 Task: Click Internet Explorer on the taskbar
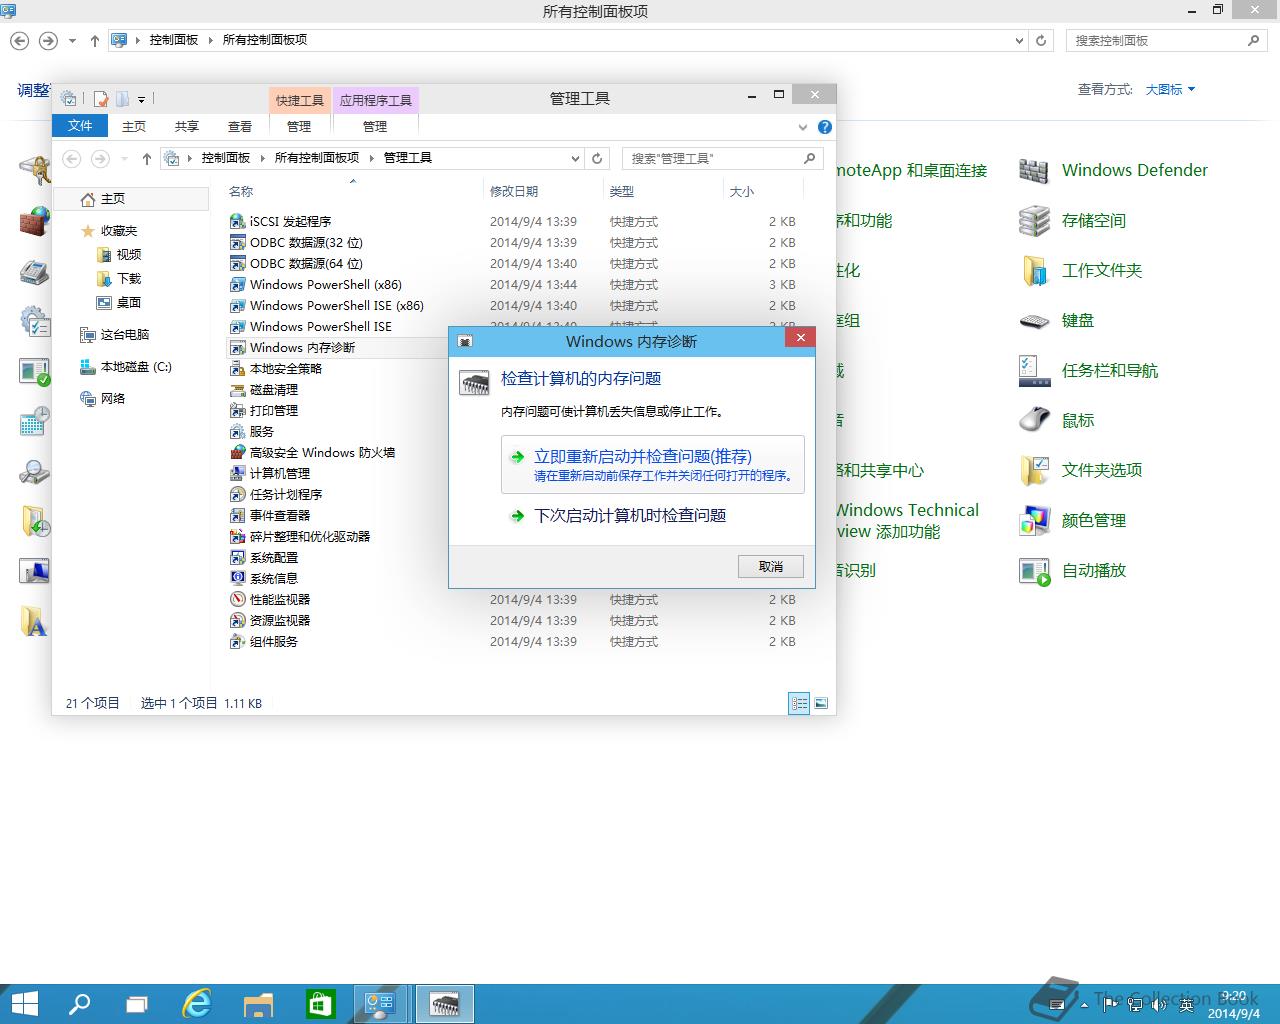click(x=197, y=1003)
